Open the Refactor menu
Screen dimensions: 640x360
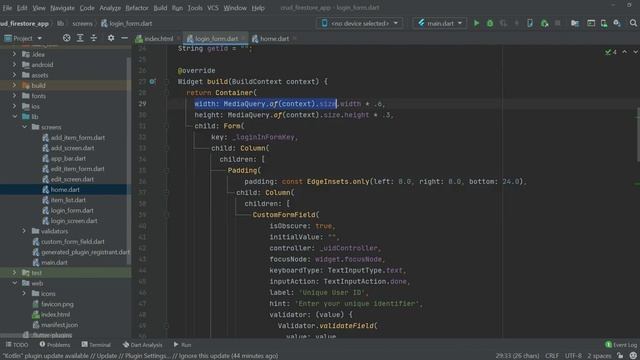click(137, 8)
